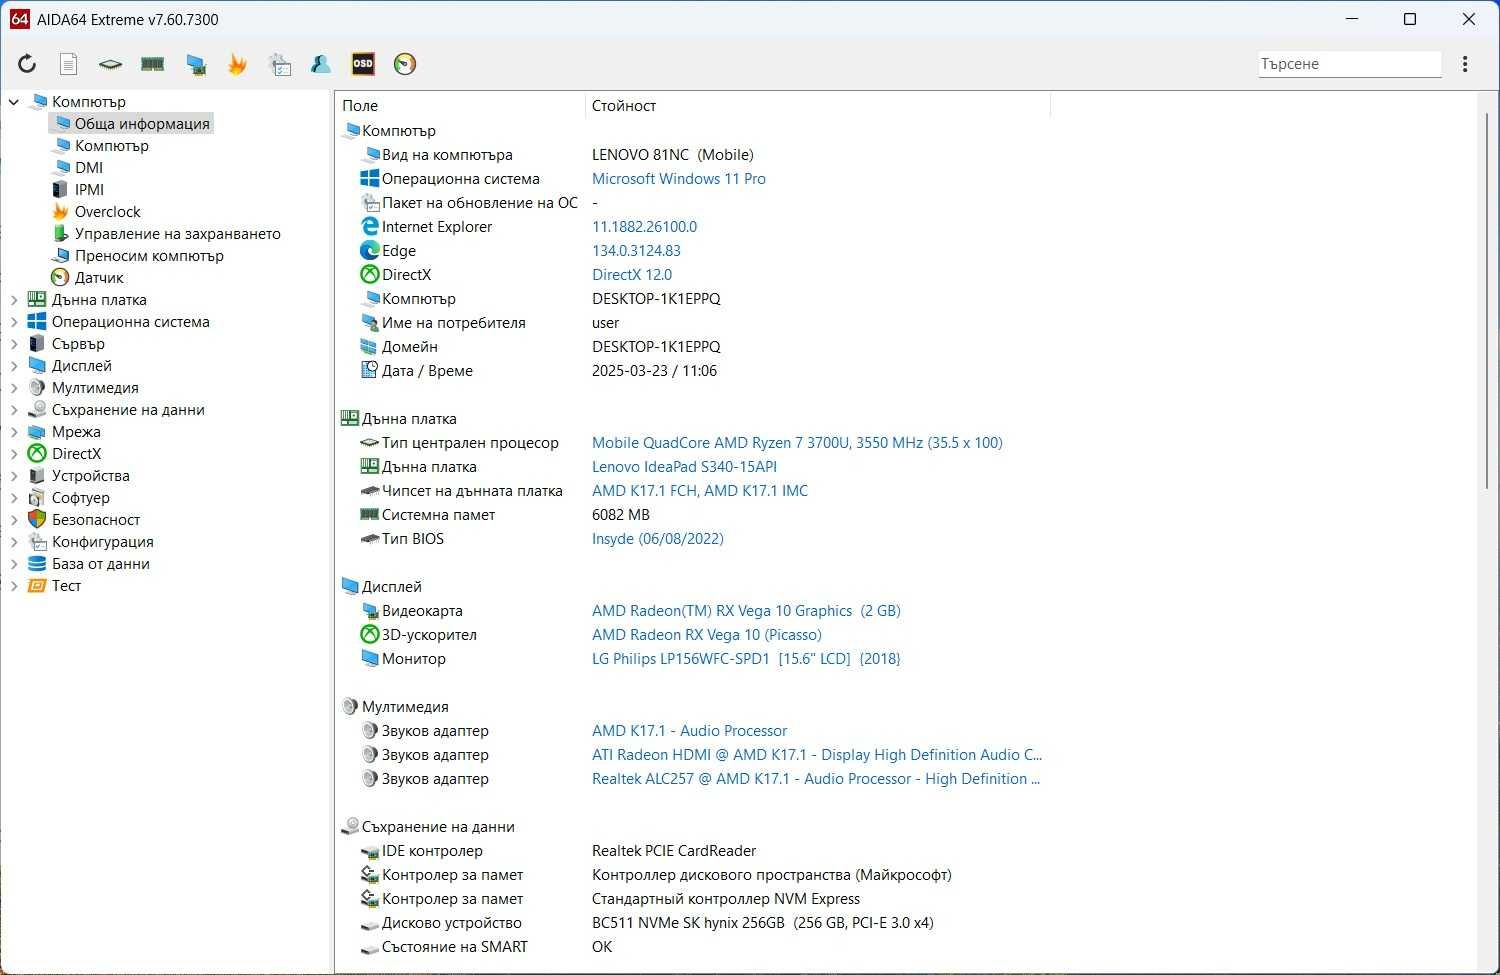Click the Refresh toolbar icon
The image size is (1500, 975).
[27, 64]
